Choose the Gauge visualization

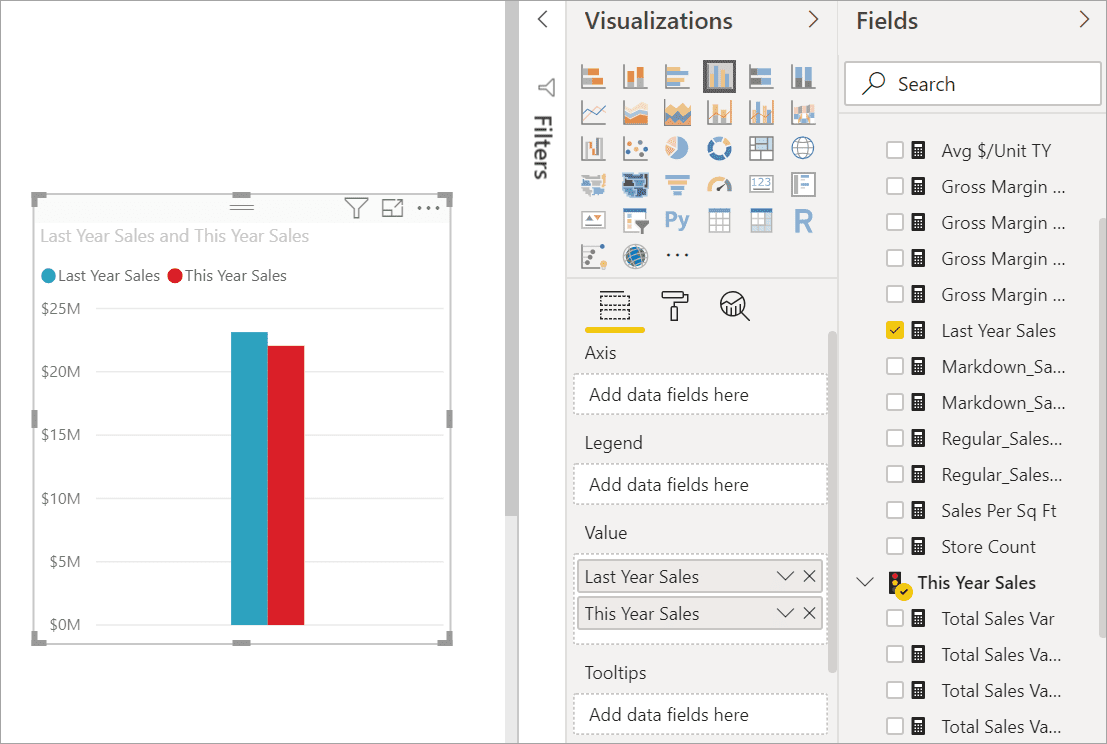point(719,184)
